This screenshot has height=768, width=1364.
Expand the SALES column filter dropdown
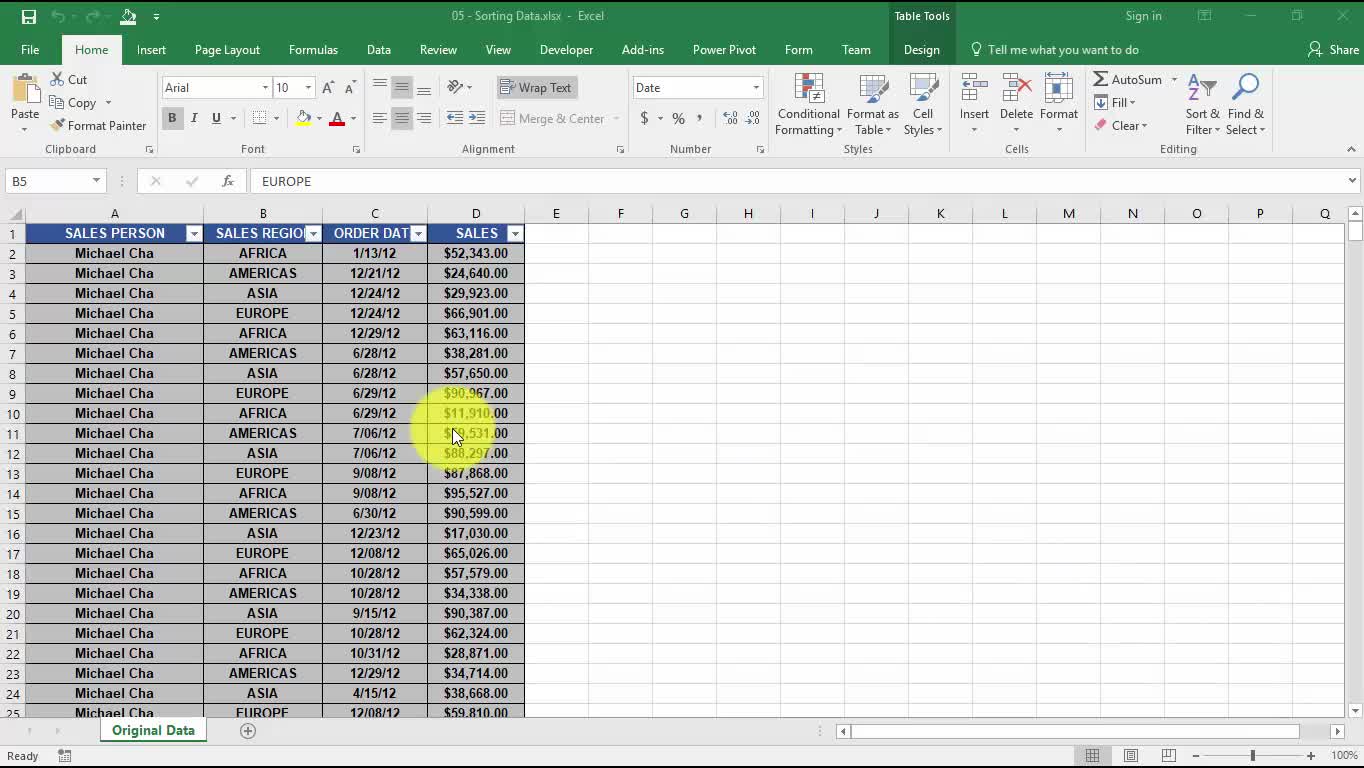pyautogui.click(x=515, y=234)
